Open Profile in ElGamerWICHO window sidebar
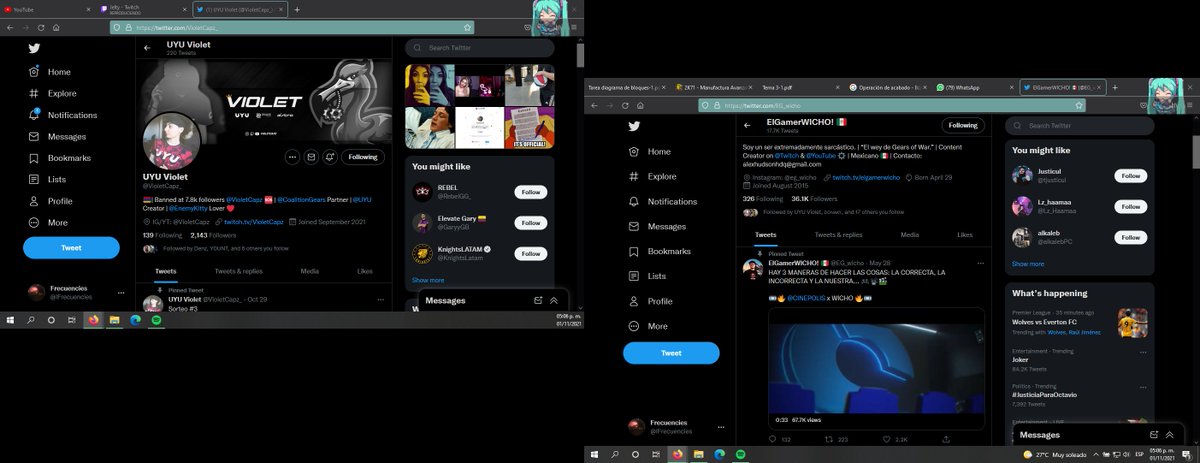1200x463 pixels. (x=650, y=301)
